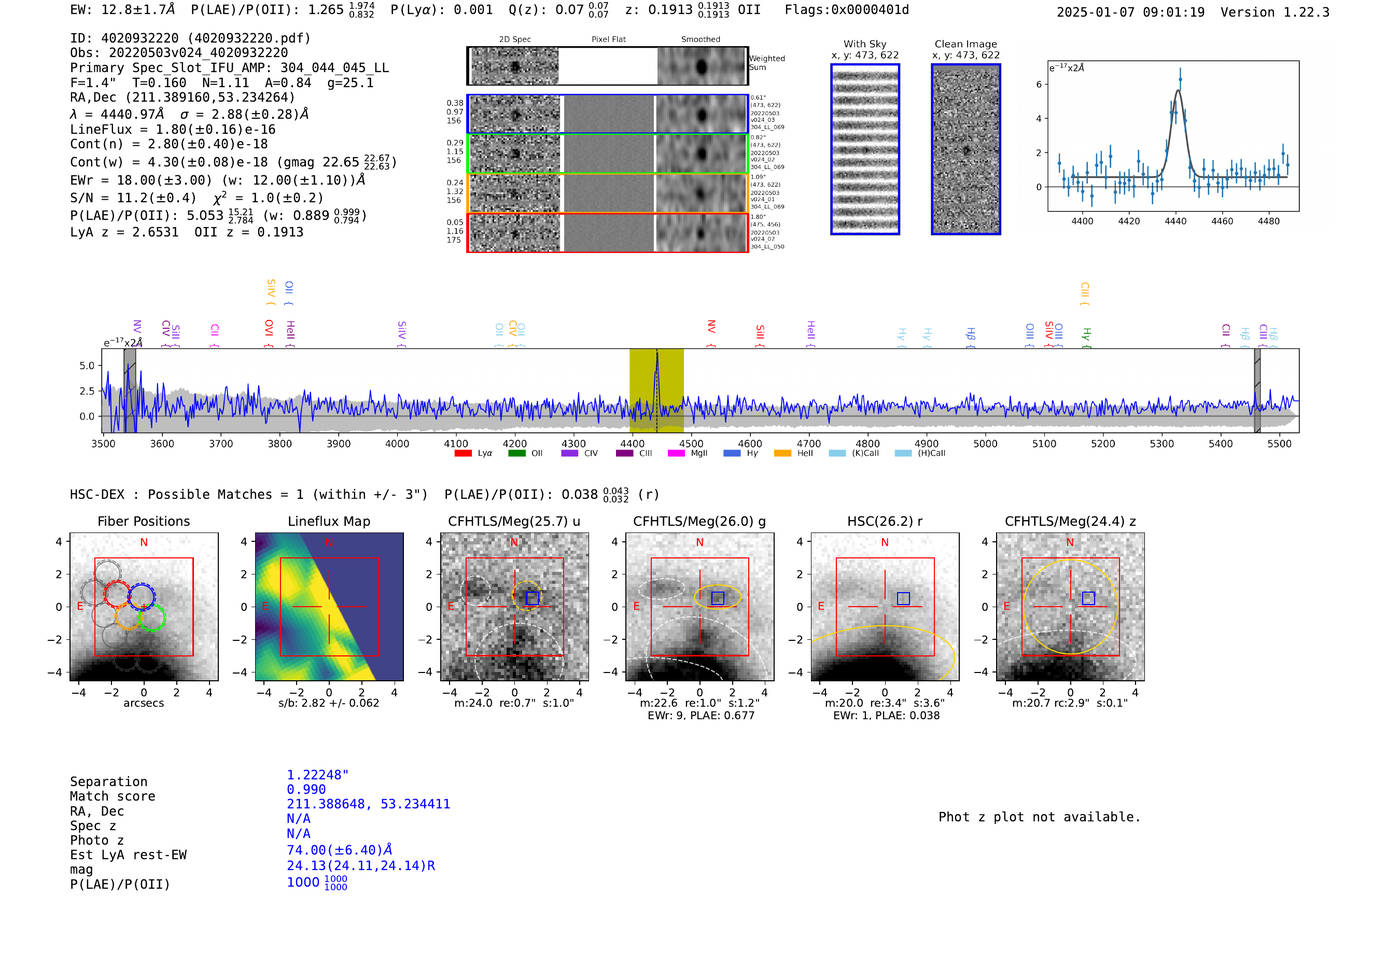Click the separation value 1.22248"

click(x=318, y=775)
